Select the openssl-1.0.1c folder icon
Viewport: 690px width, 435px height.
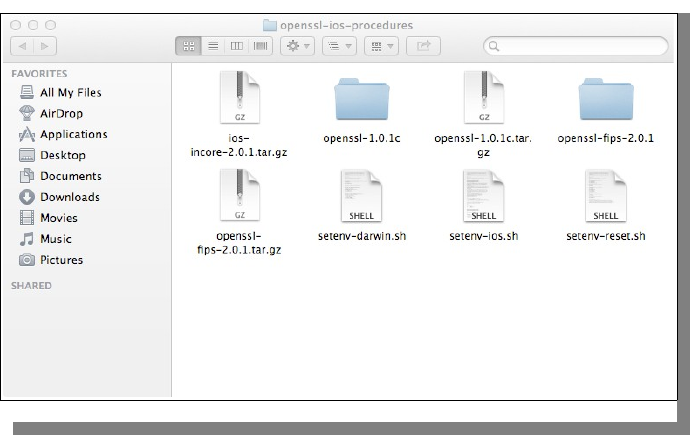(x=361, y=99)
